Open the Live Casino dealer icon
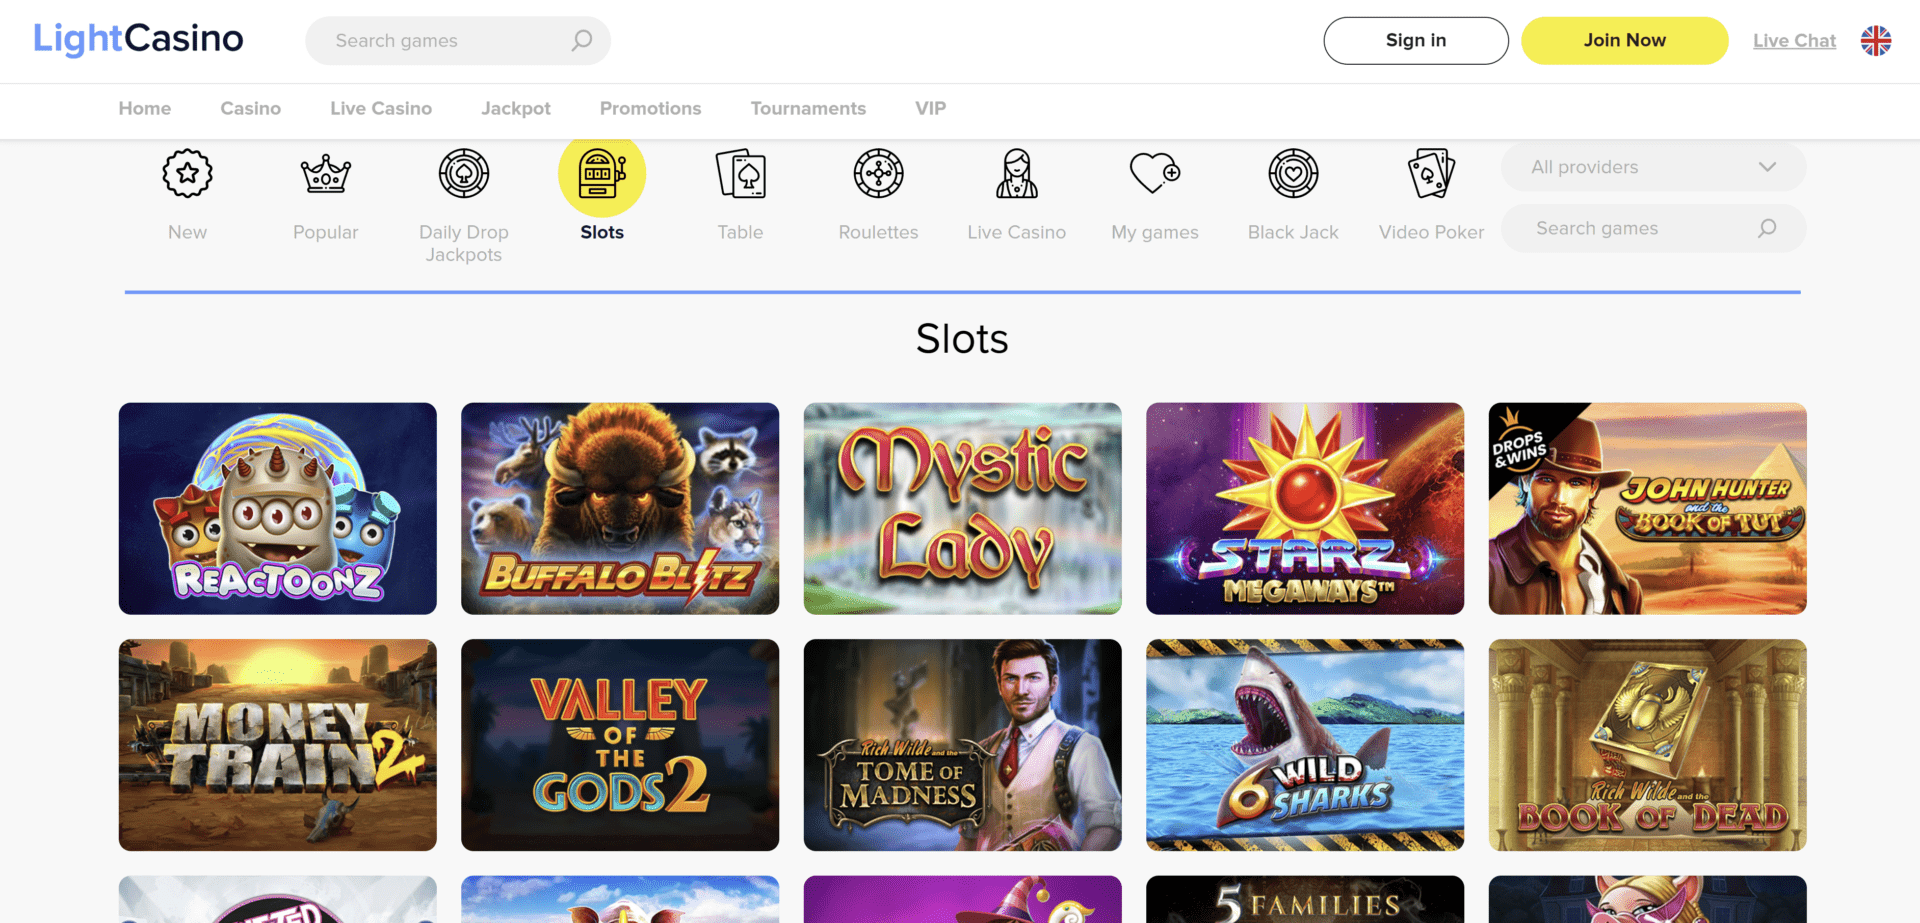 (1017, 174)
